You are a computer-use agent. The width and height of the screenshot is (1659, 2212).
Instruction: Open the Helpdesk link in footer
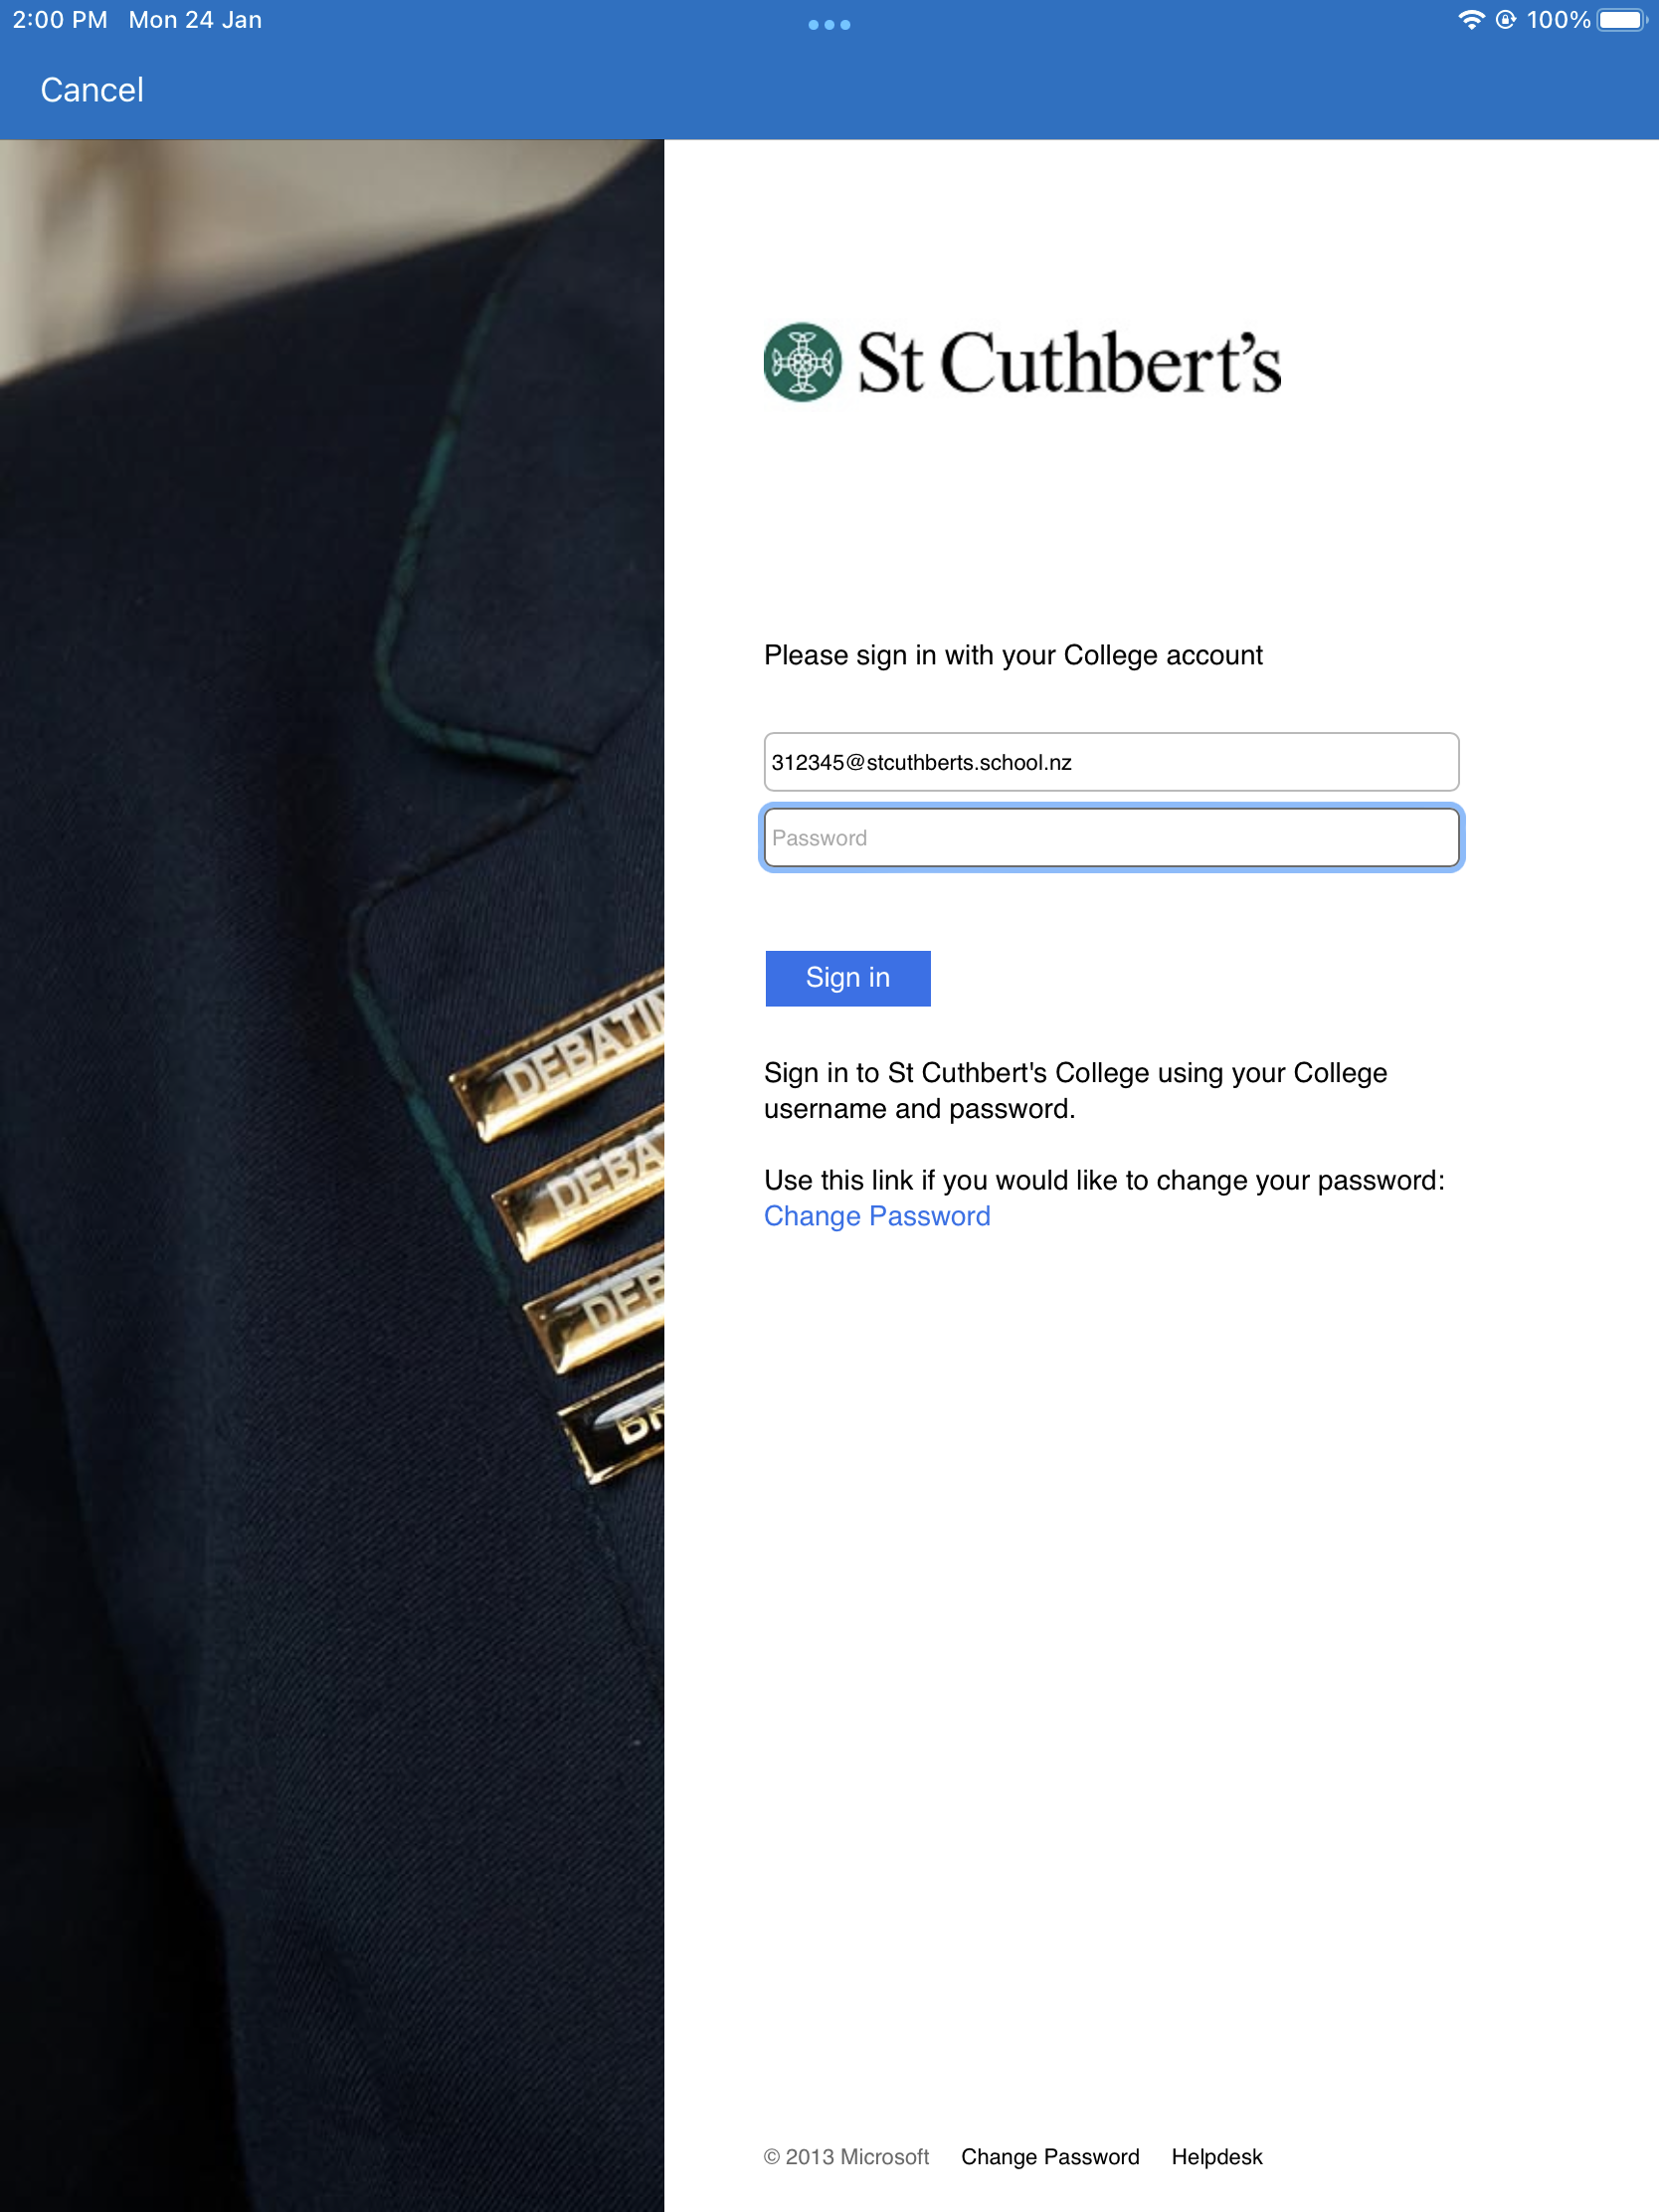pyautogui.click(x=1216, y=2157)
